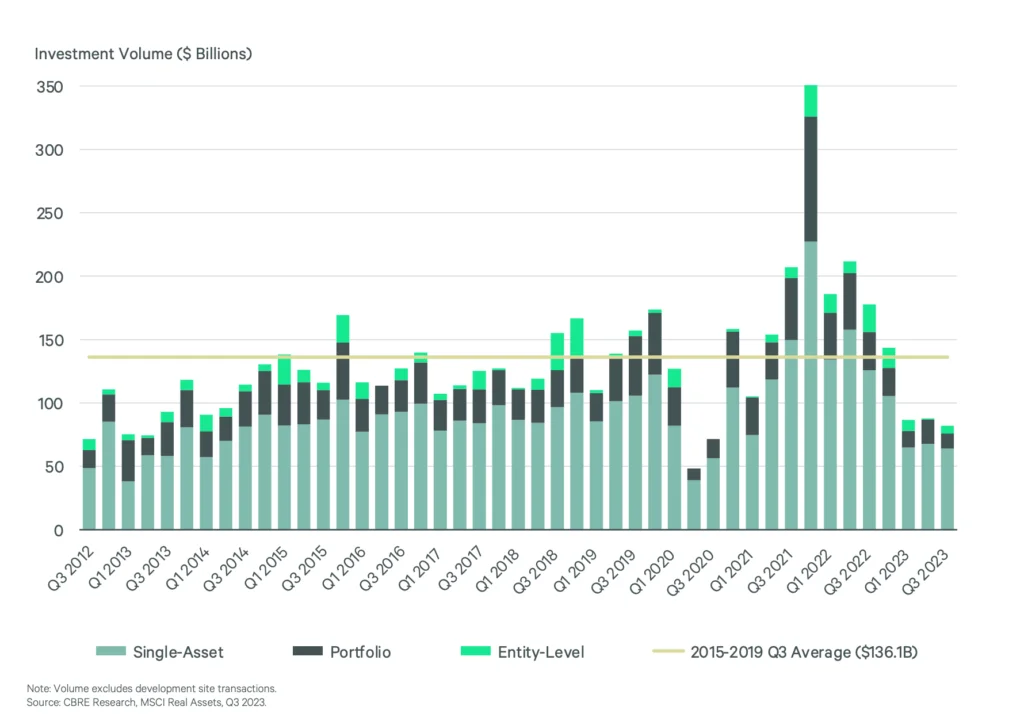Click the 'Q1 2021' x-axis label
Viewport: 1024px width, 714px height.
click(x=731, y=570)
